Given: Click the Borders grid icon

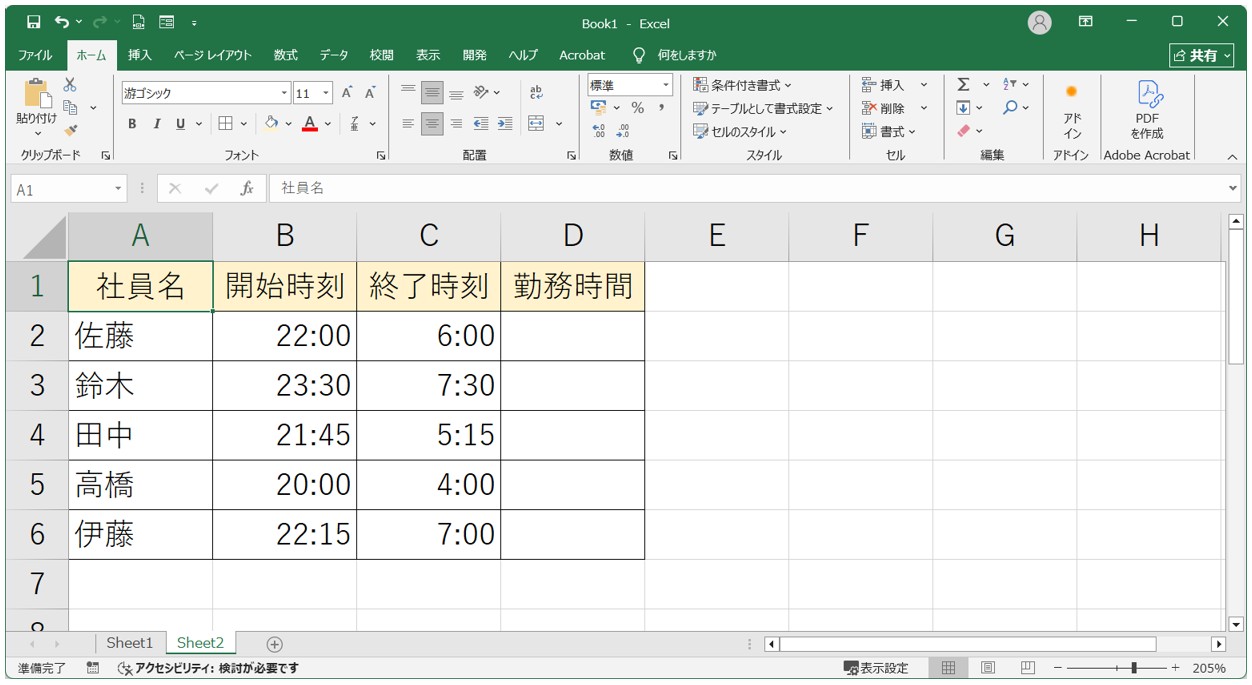Looking at the screenshot, I should 225,124.
